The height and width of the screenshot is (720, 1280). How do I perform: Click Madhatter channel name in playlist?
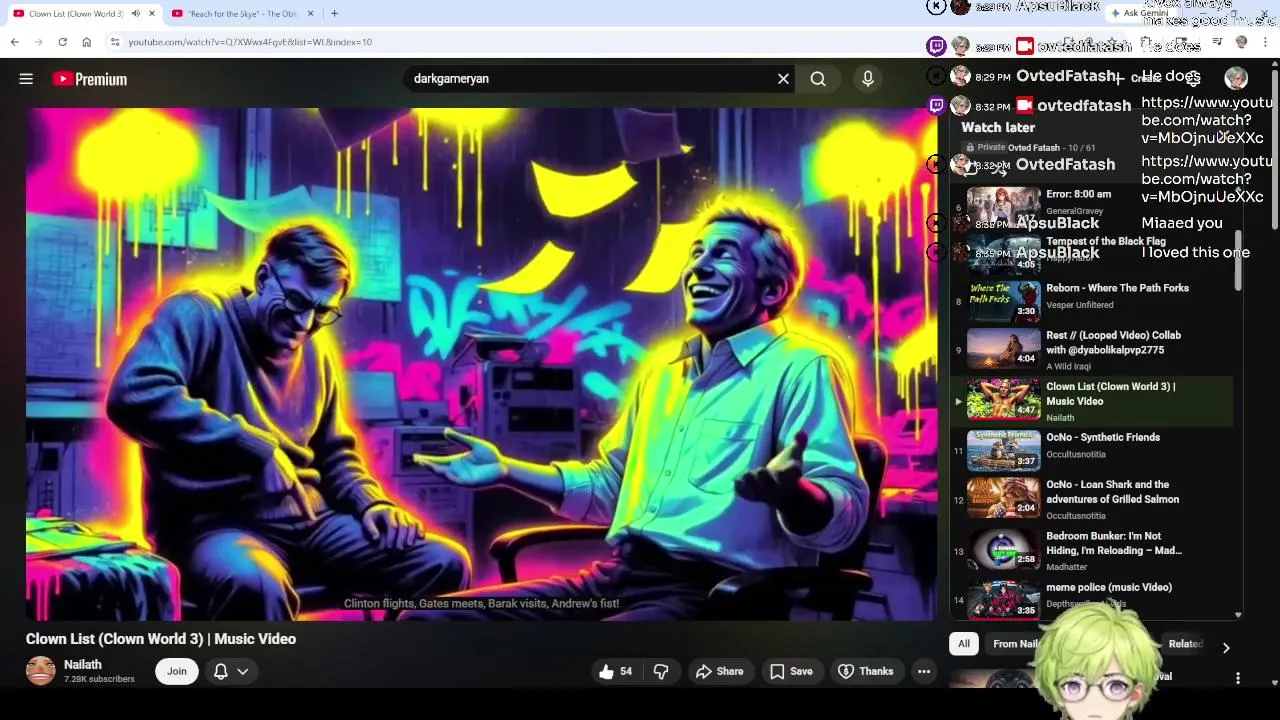(1066, 567)
